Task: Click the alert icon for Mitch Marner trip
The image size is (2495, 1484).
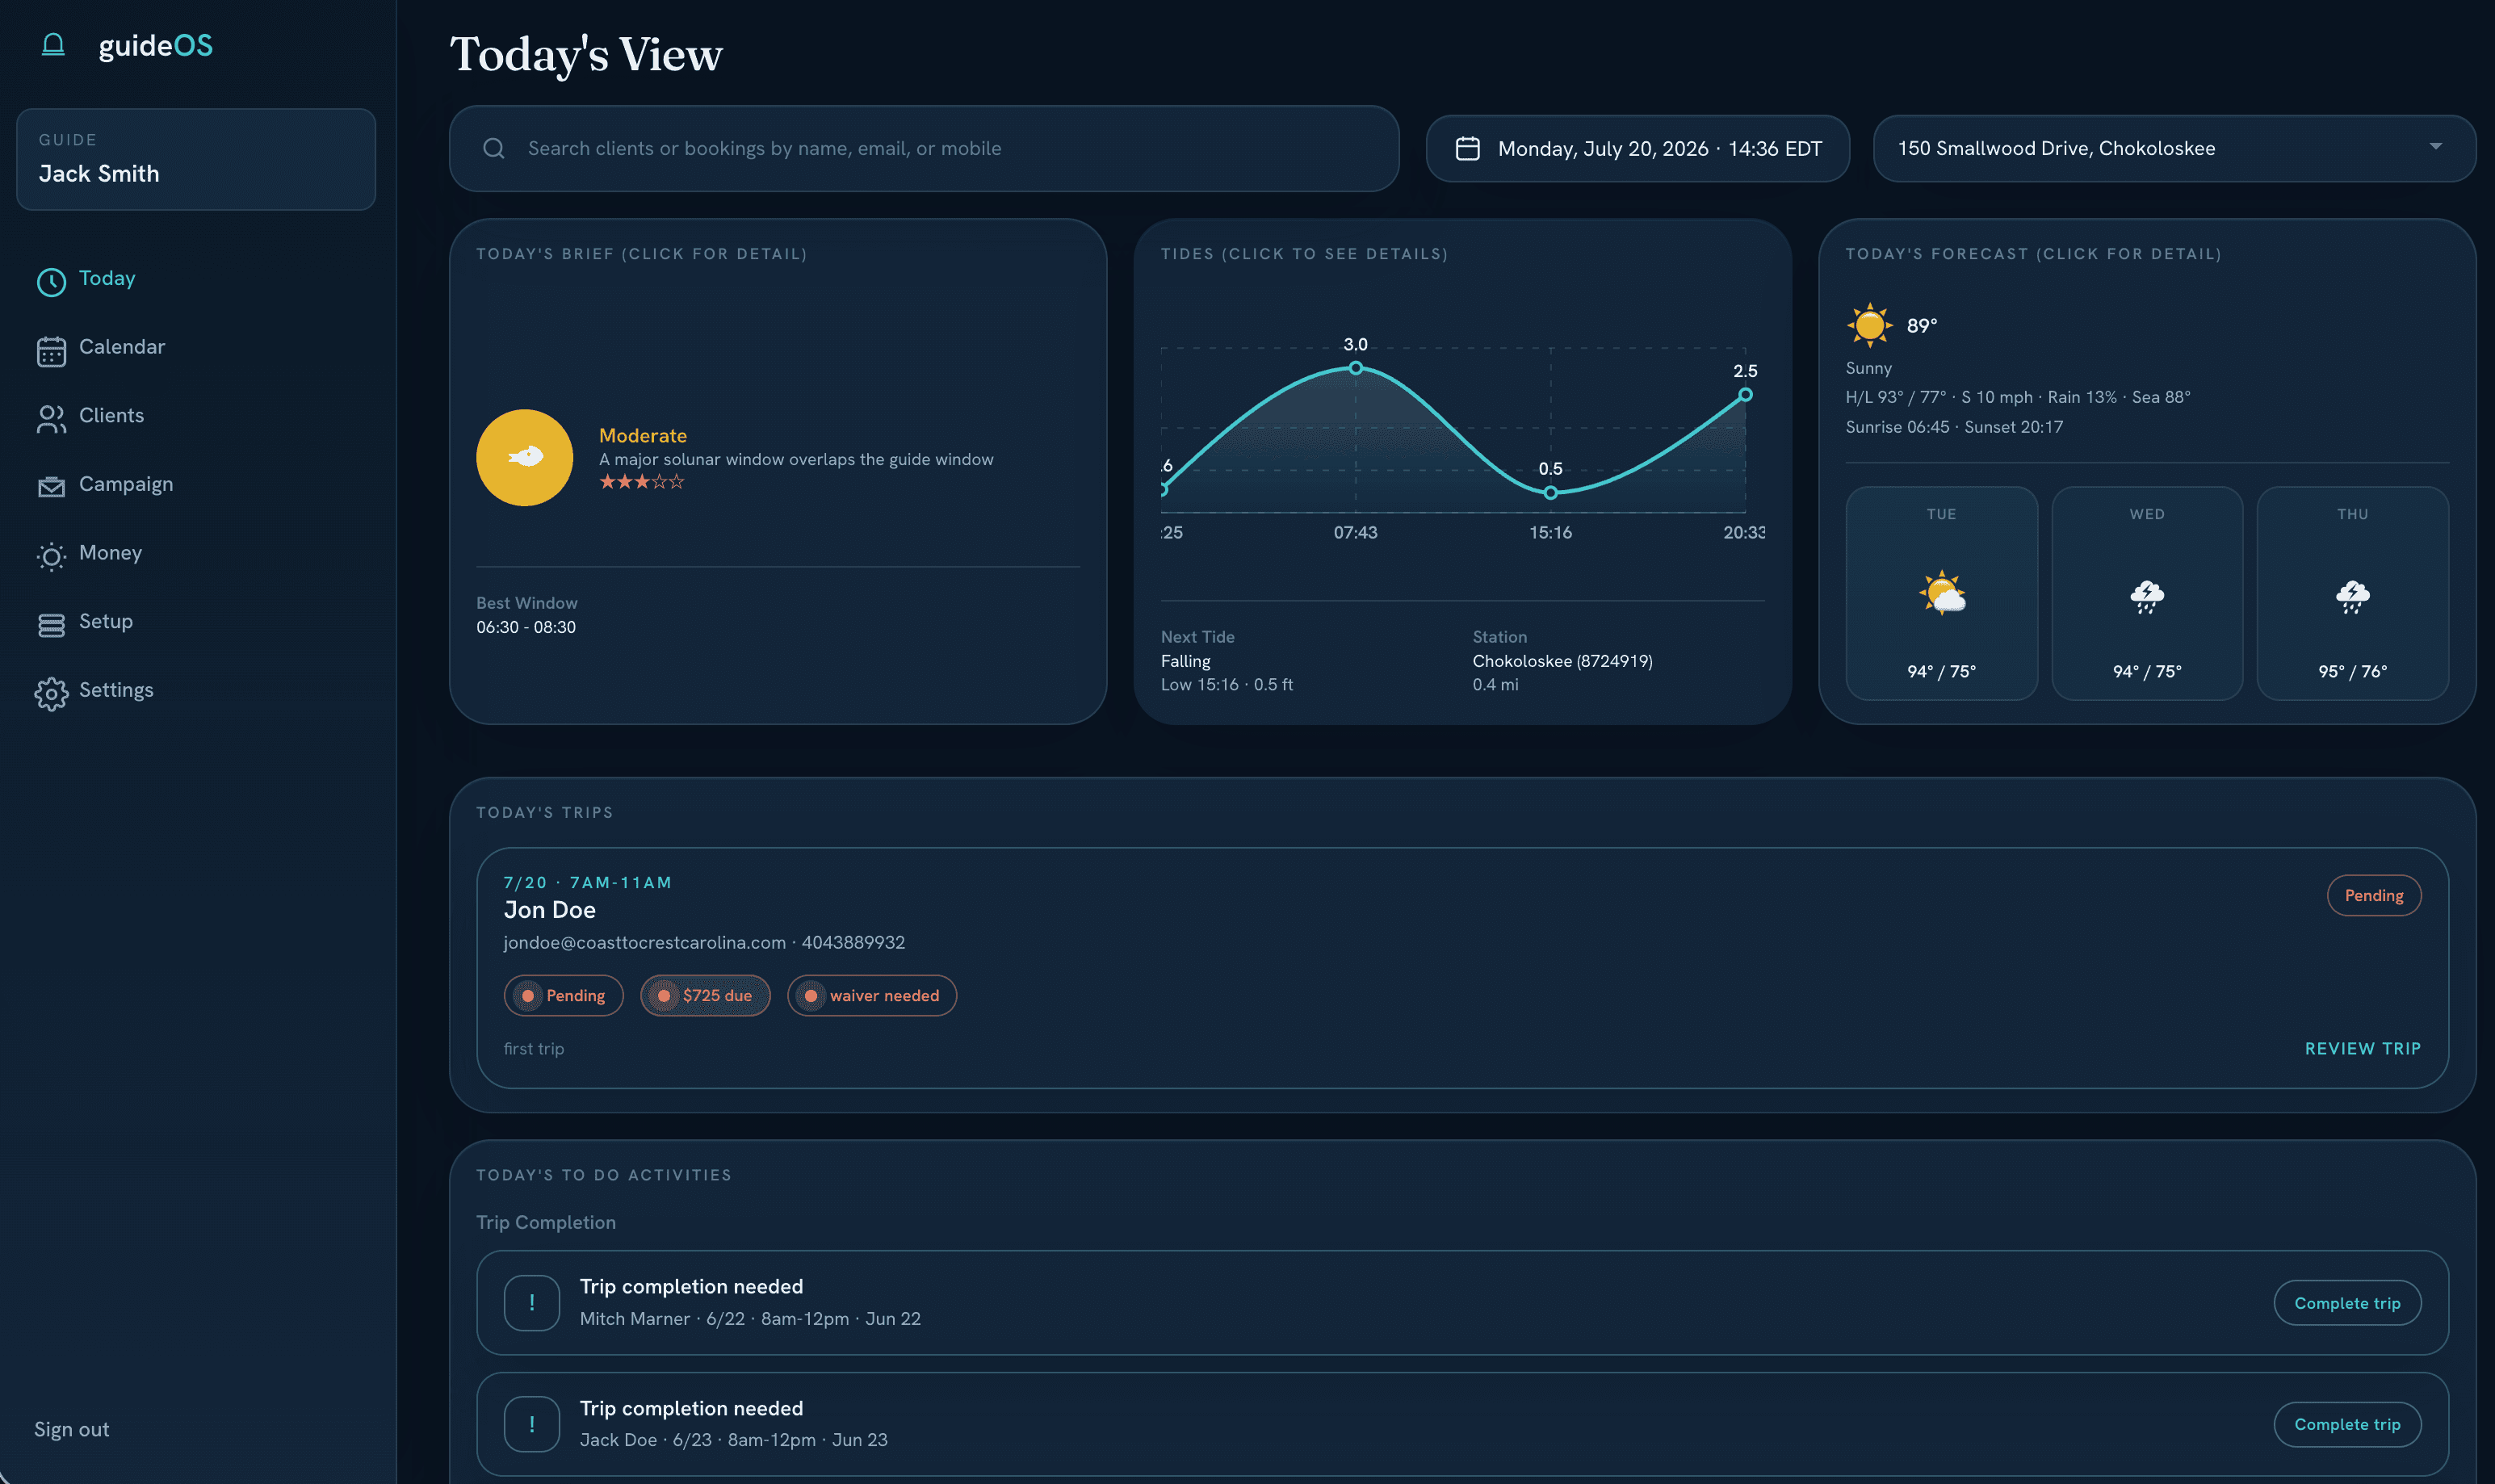Action: [x=531, y=1302]
